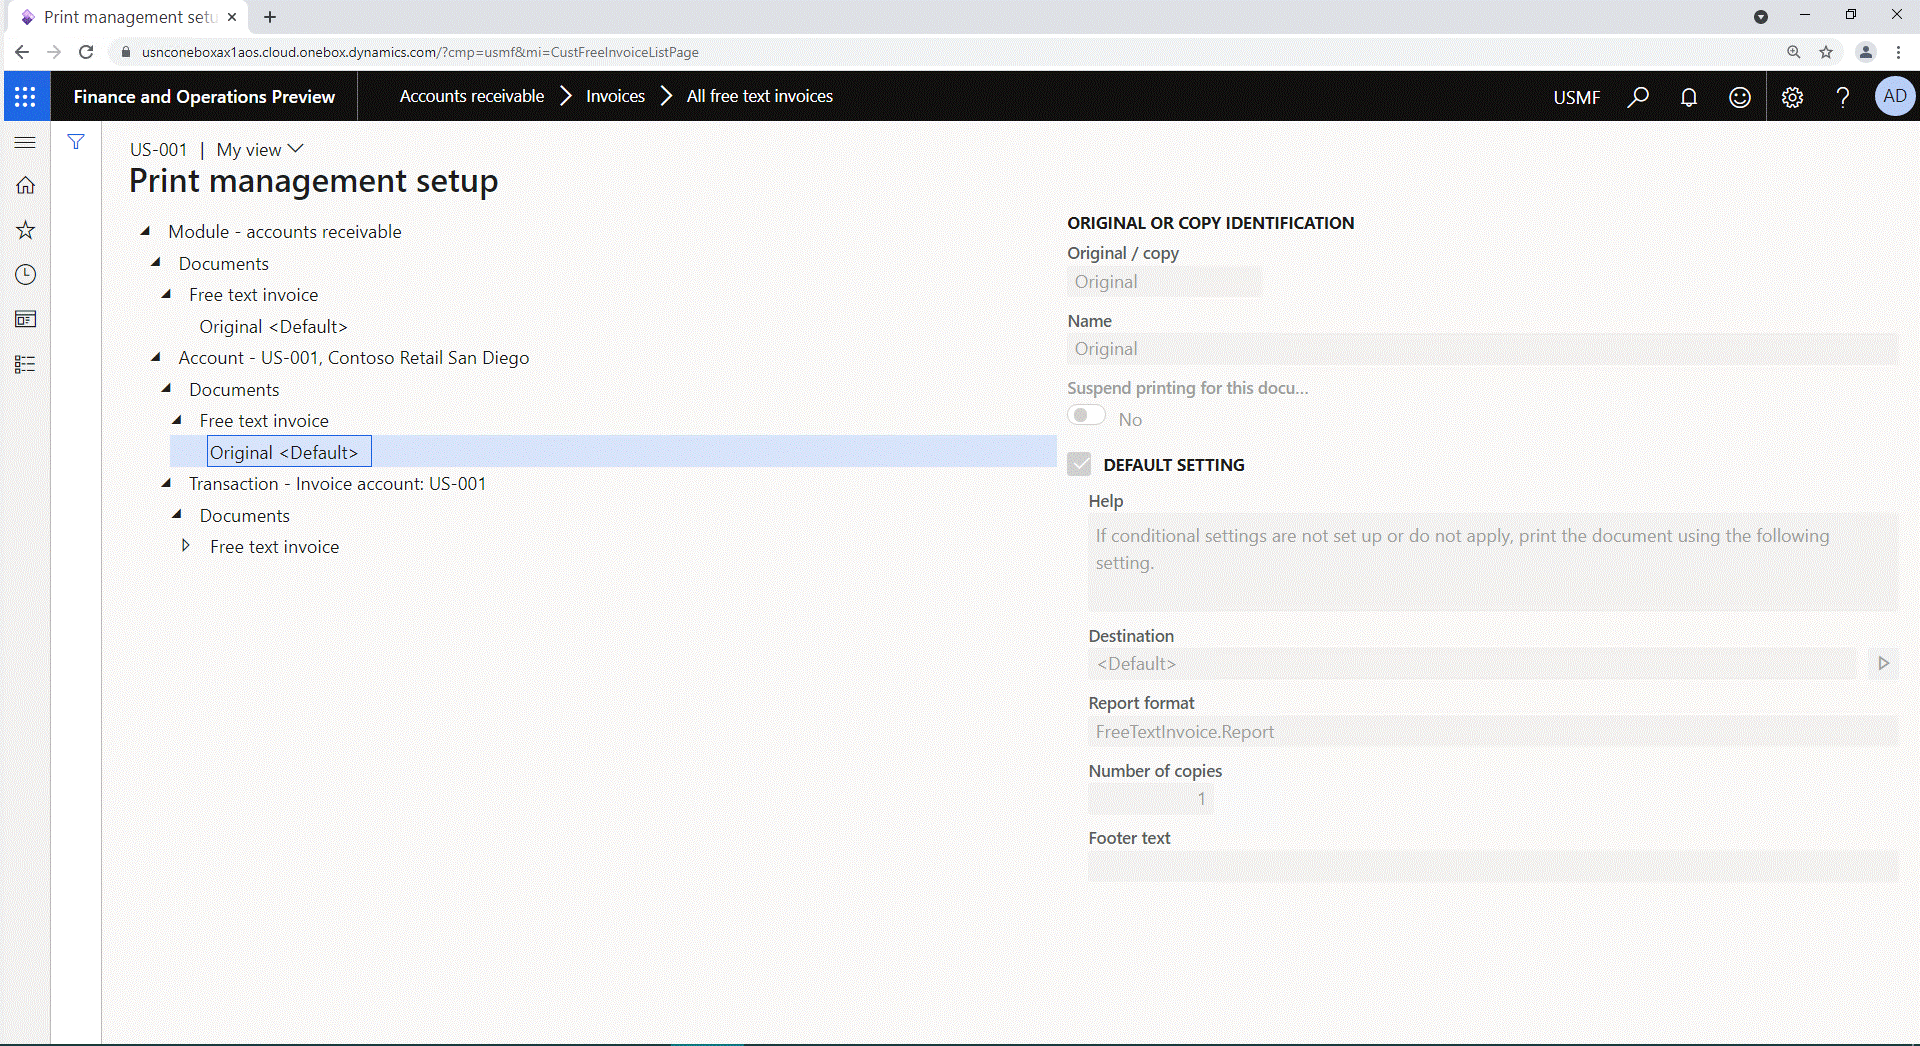Viewport: 1920px width, 1046px height.
Task: Click the browser address bar URL
Action: (x=420, y=52)
